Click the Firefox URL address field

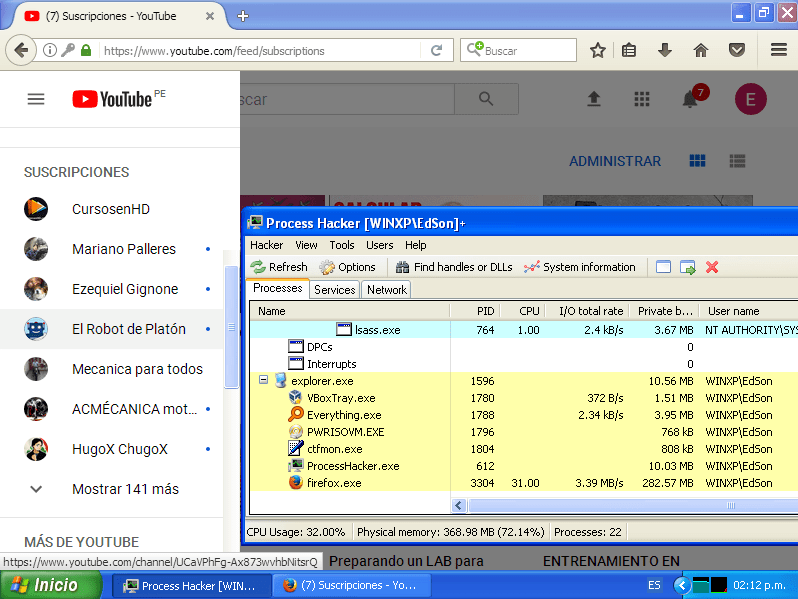[x=260, y=51]
